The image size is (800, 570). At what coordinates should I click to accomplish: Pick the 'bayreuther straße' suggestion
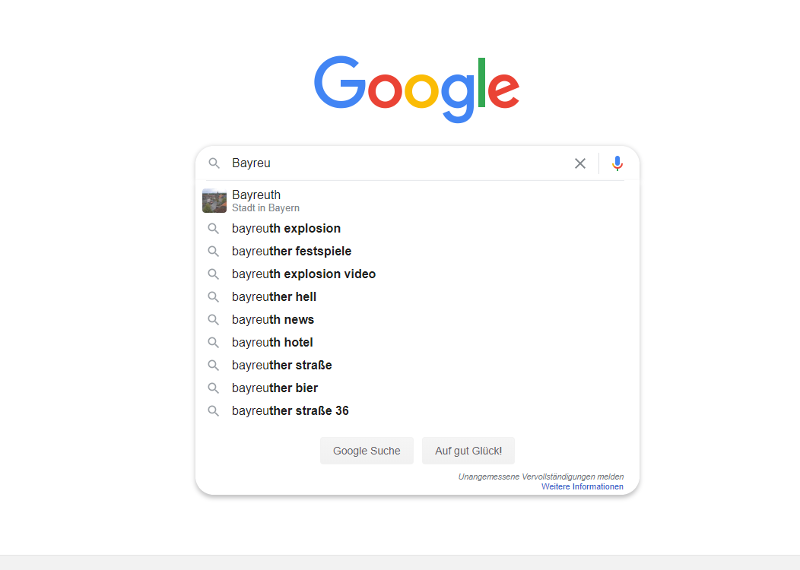pyautogui.click(x=282, y=365)
